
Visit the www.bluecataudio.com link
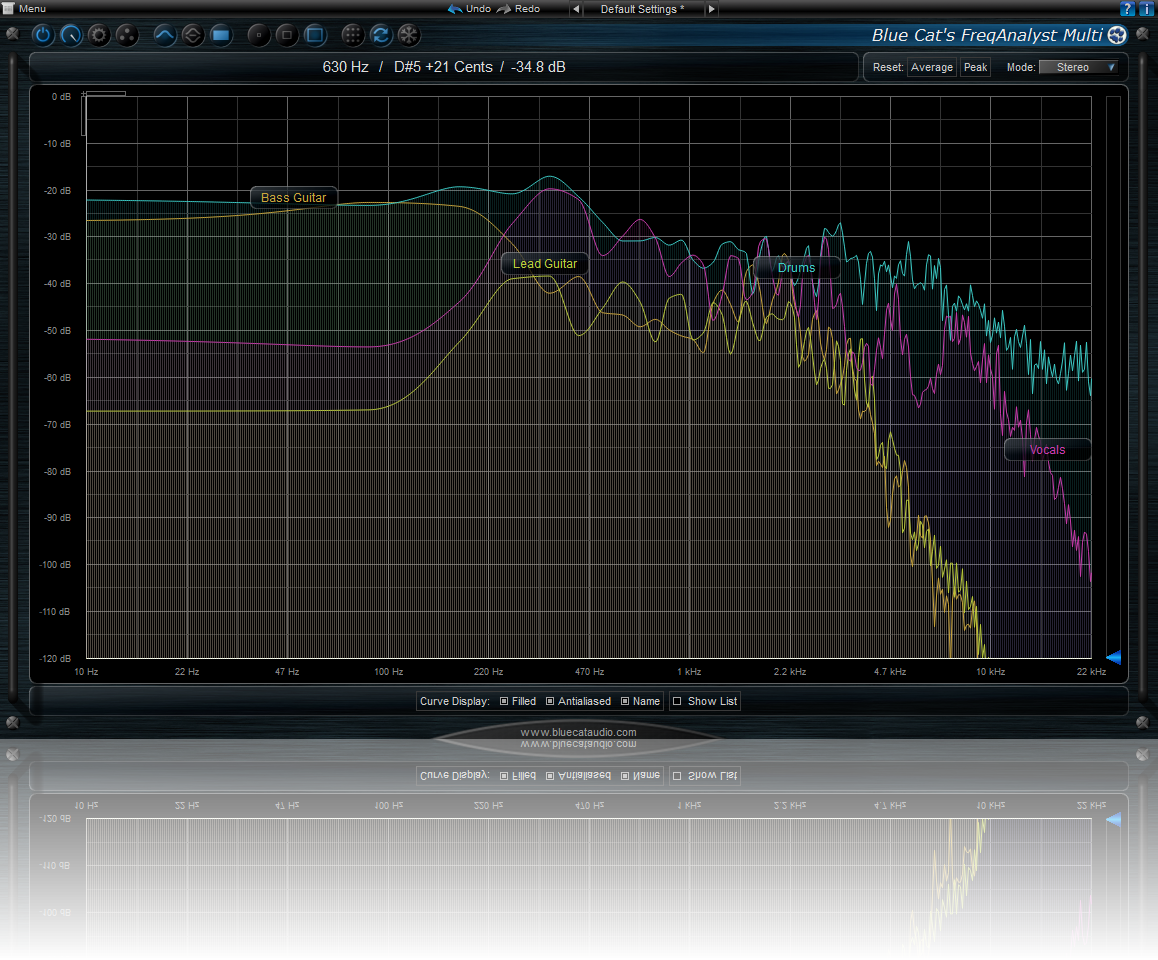[x=578, y=733]
